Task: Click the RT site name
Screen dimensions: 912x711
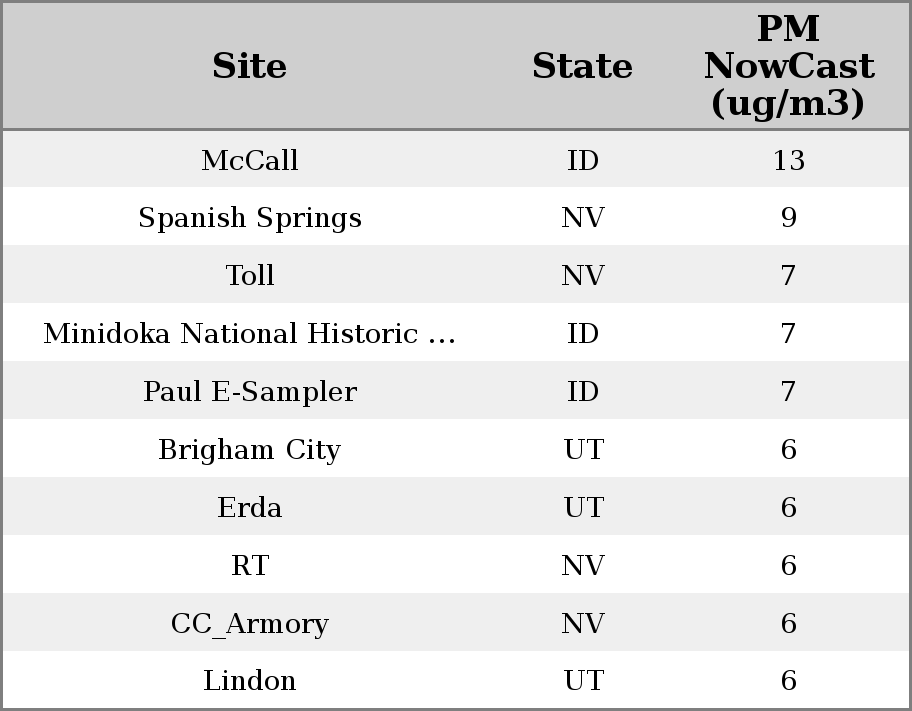Action: click(x=250, y=566)
